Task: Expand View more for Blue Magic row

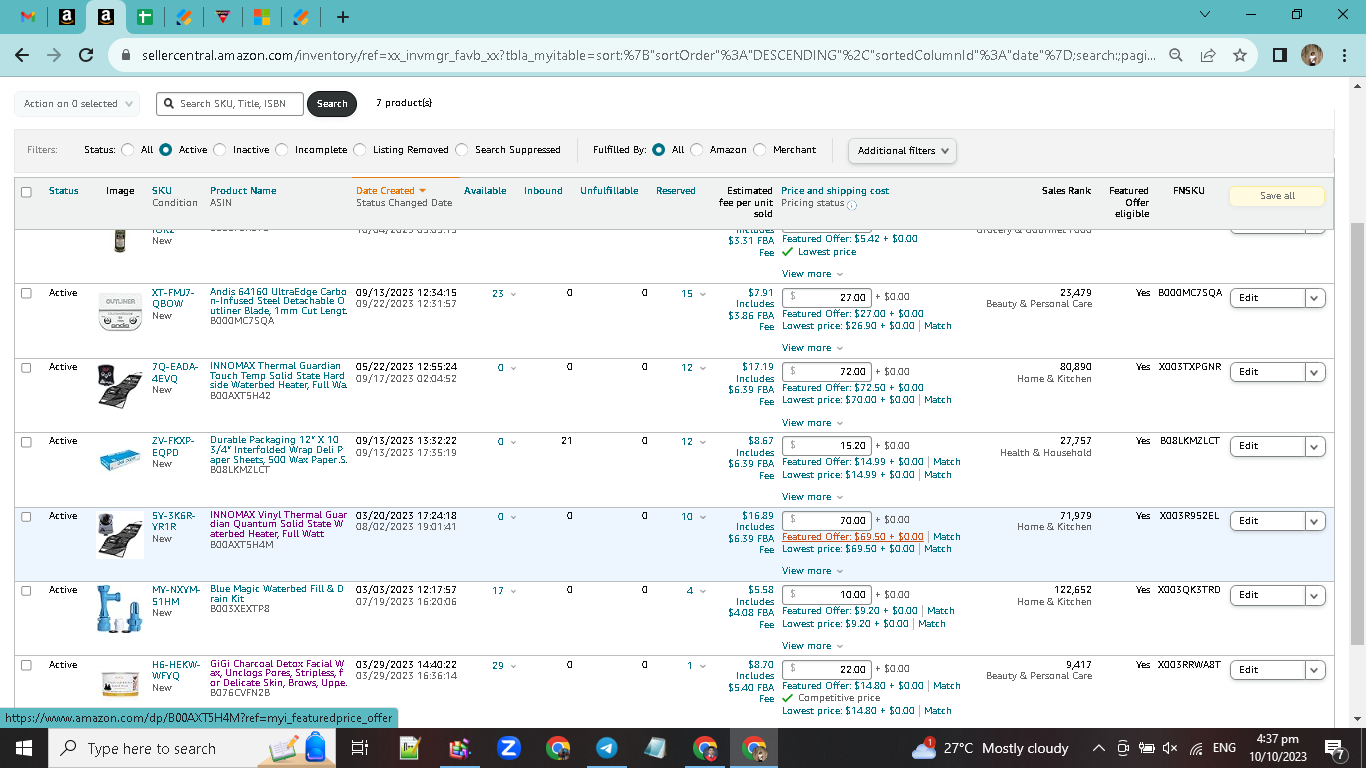Action: [812, 646]
